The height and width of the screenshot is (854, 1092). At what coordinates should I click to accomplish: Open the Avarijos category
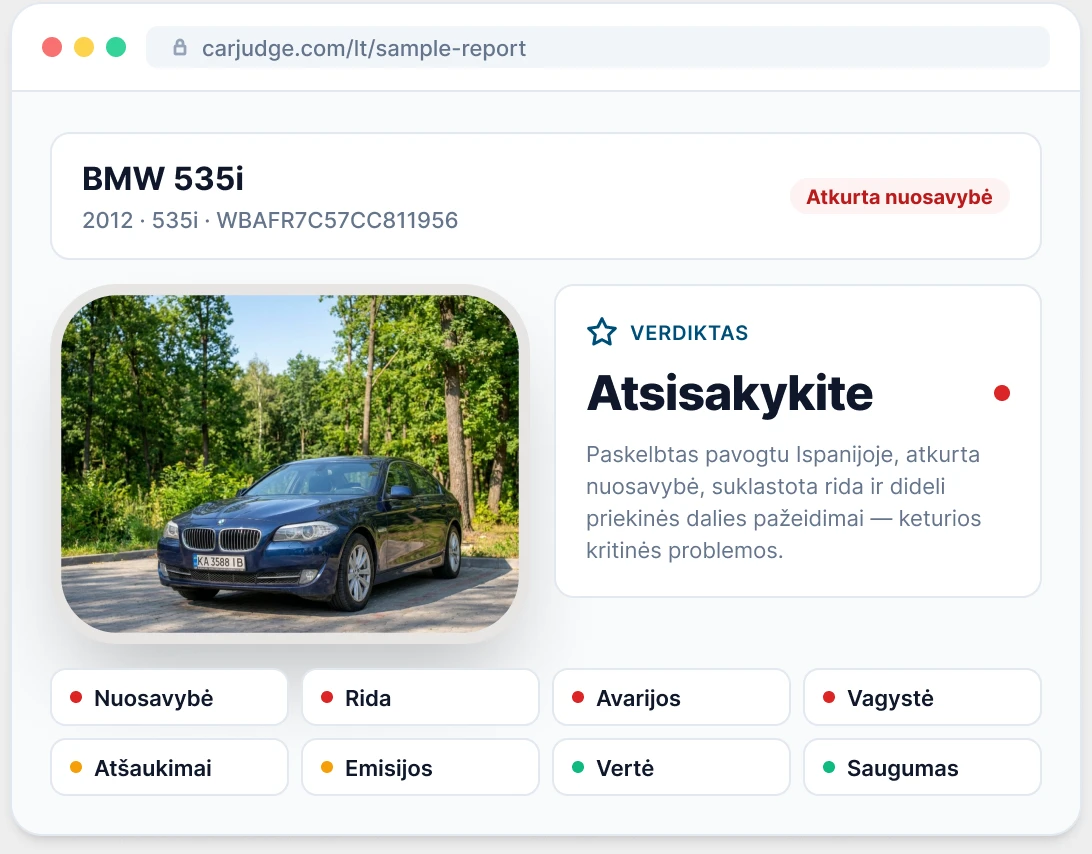(671, 697)
